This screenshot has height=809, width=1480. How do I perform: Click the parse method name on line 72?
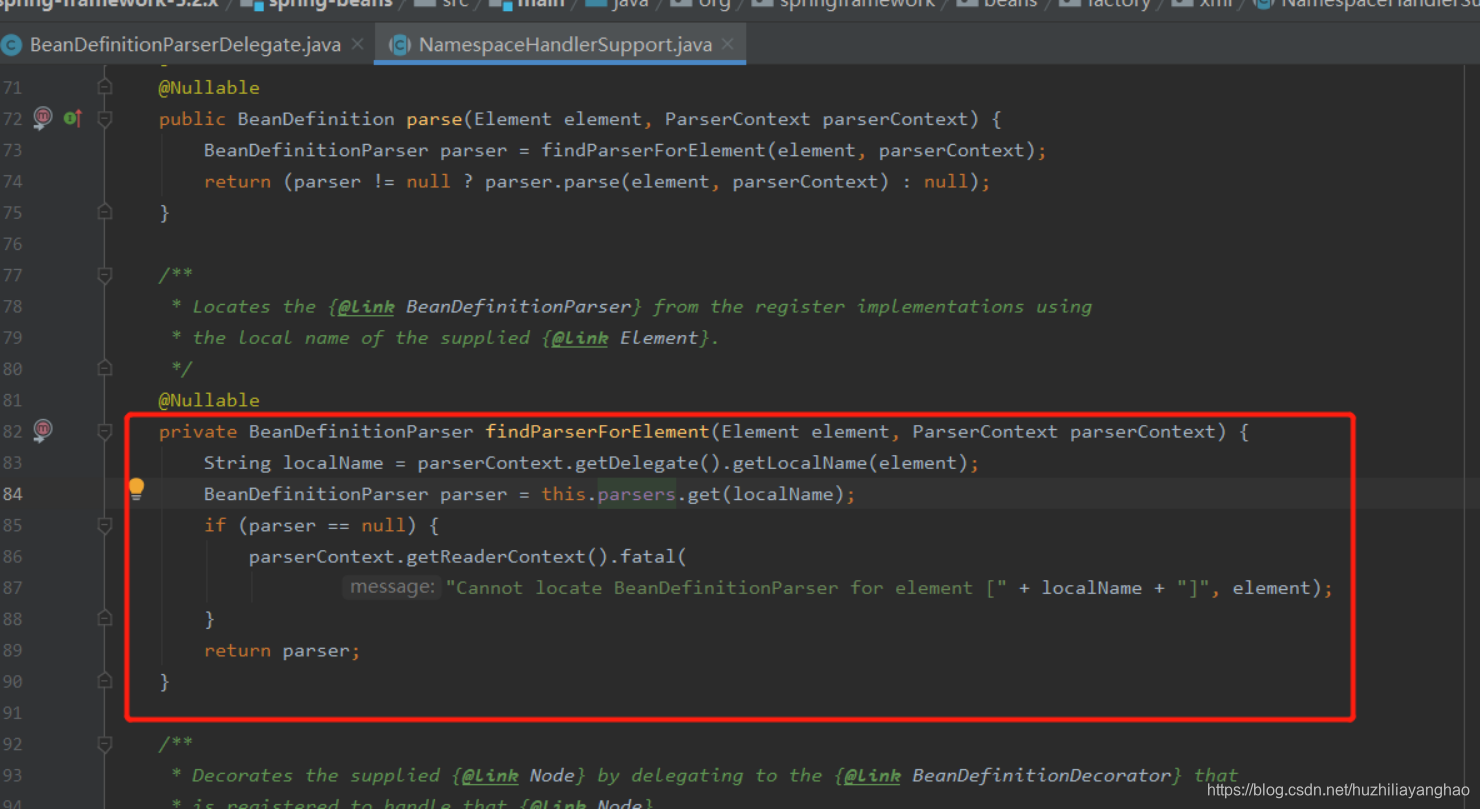[434, 119]
